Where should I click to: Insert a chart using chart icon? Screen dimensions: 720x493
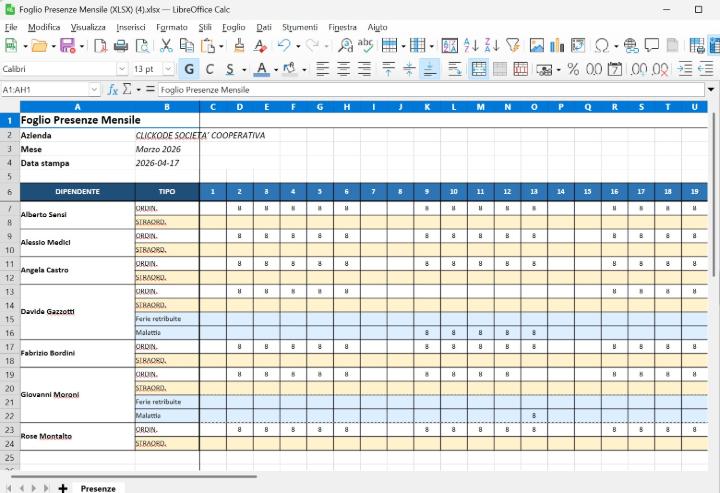tap(557, 45)
